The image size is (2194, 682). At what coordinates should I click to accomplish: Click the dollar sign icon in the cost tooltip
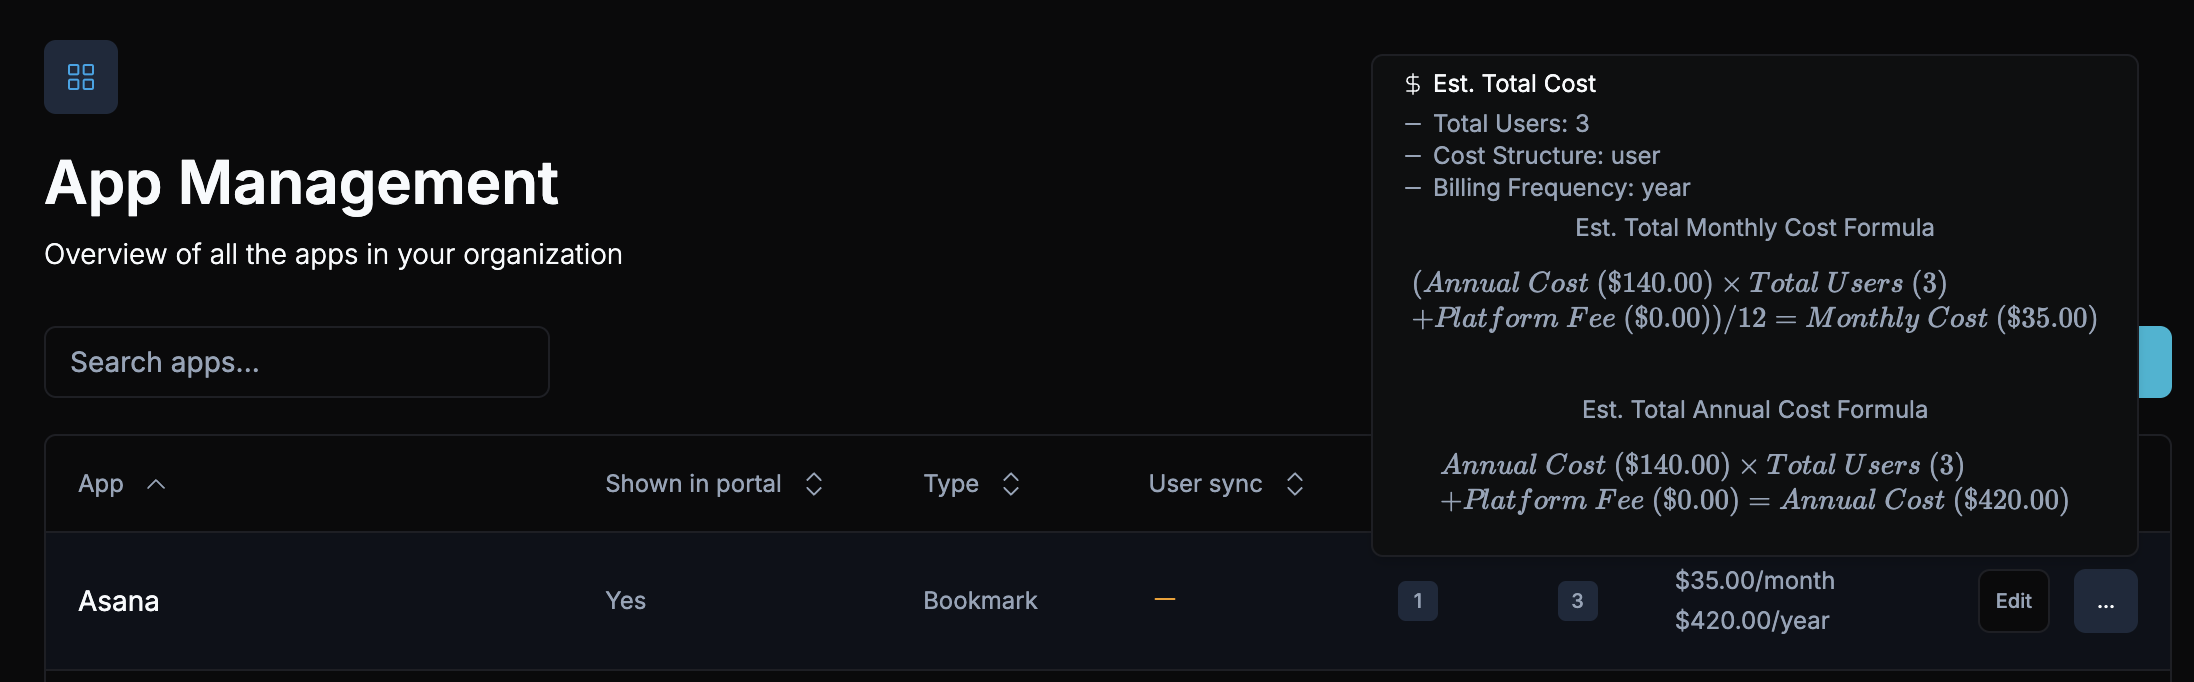click(1412, 84)
